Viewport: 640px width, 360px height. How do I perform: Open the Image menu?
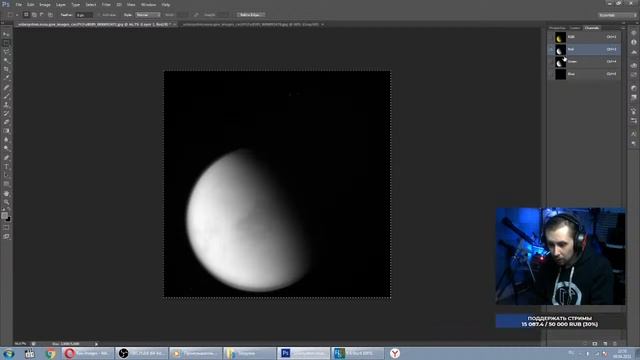pyautogui.click(x=44, y=4)
